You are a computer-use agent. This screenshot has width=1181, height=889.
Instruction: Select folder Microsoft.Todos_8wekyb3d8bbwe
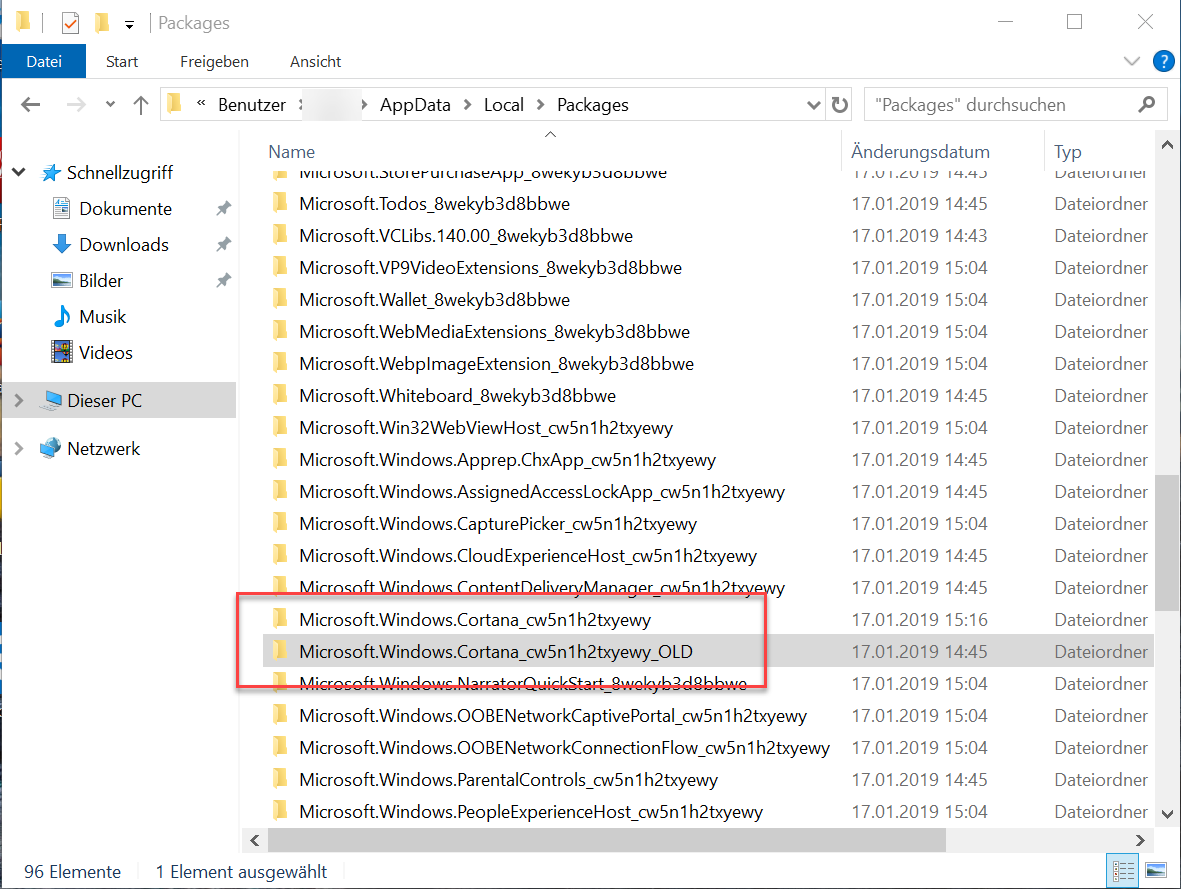coord(434,204)
